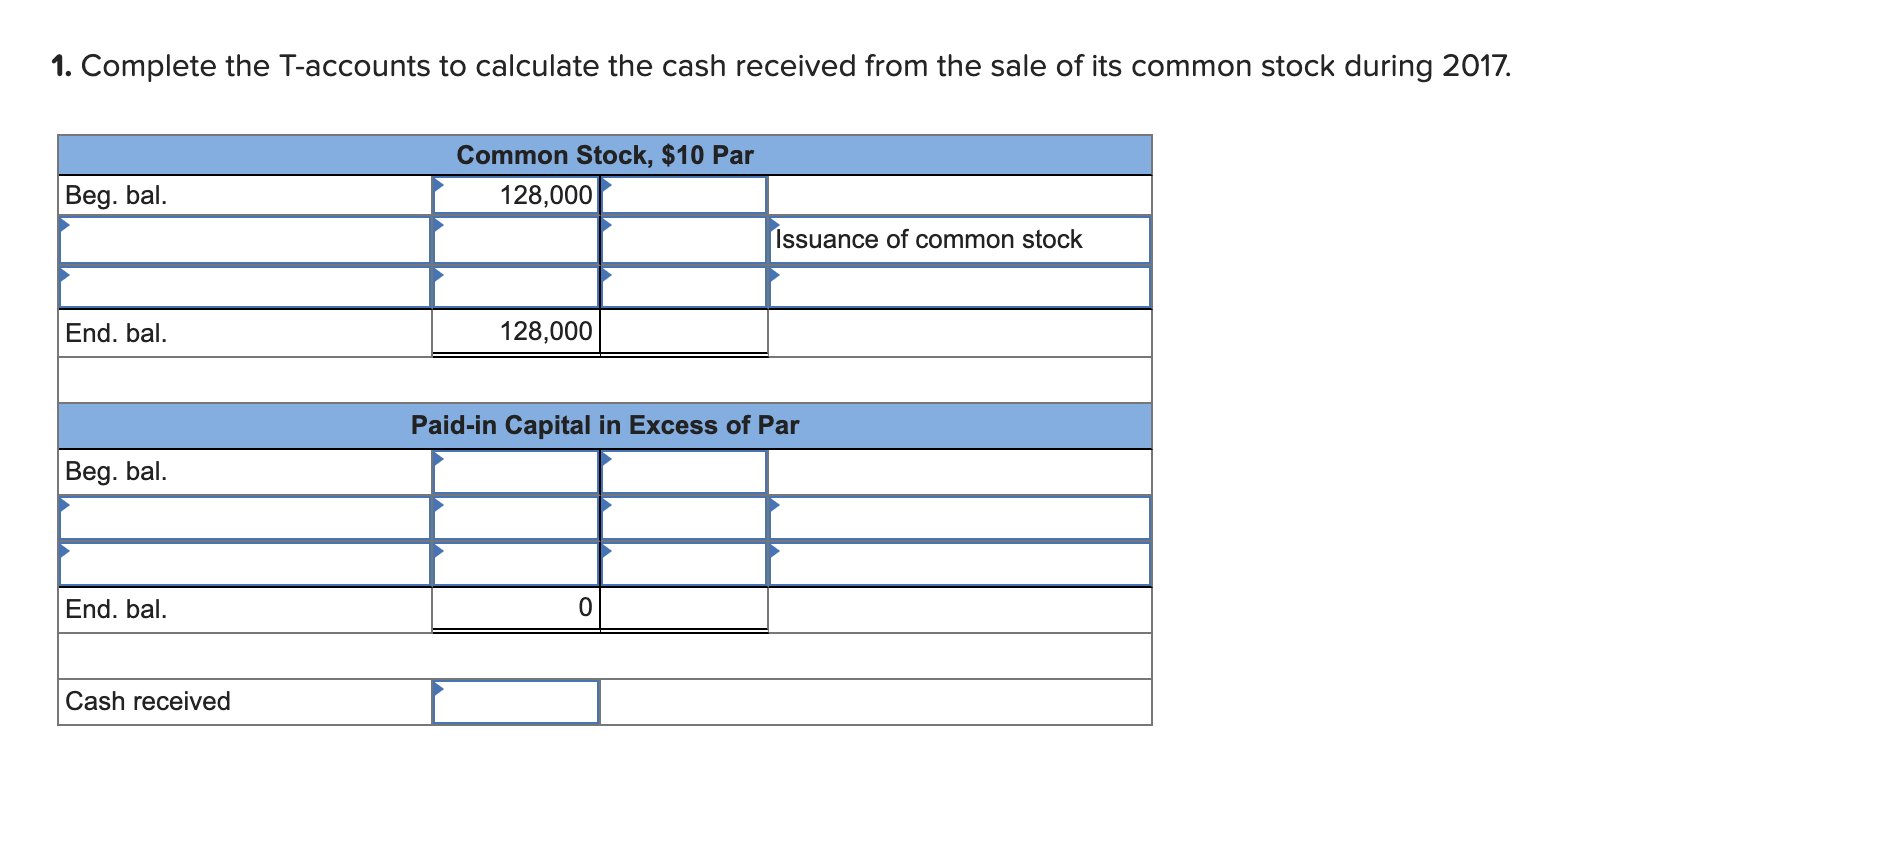Click the Cash received amount entry box
Screen dimensions: 1880x849
coord(515,701)
